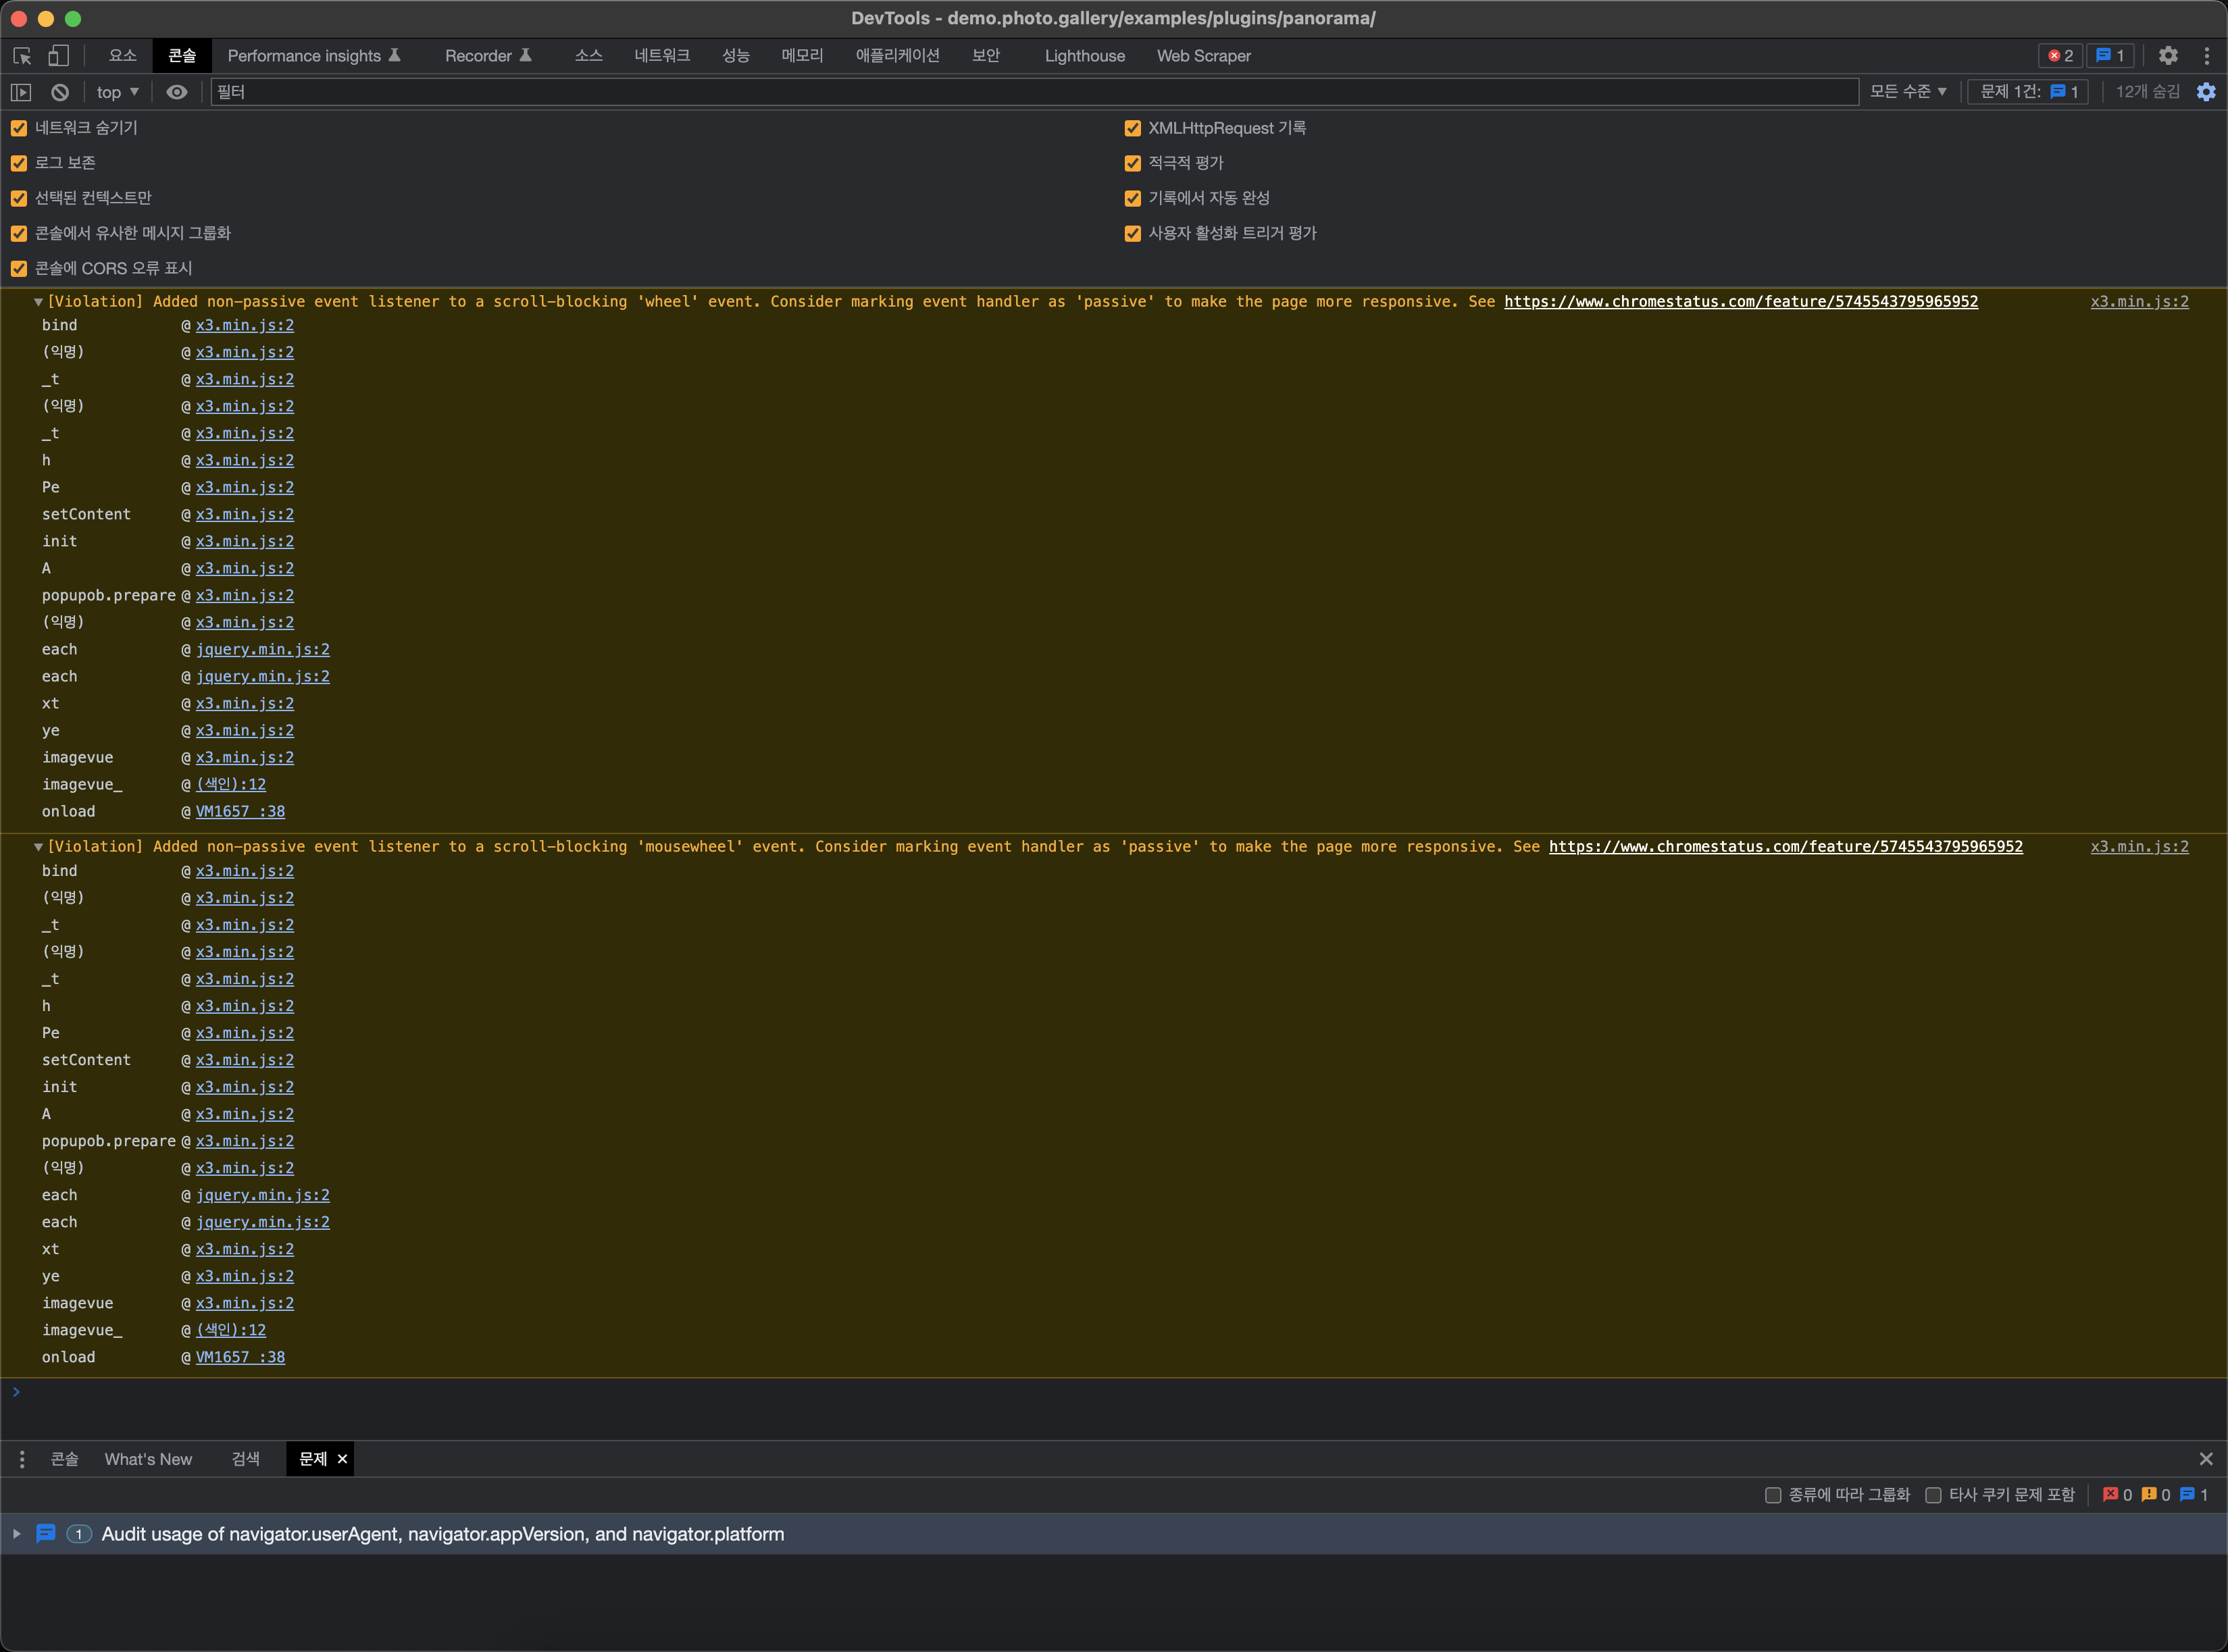Enable 타사 쿠키 문제 포함 checkbox

click(1933, 1495)
